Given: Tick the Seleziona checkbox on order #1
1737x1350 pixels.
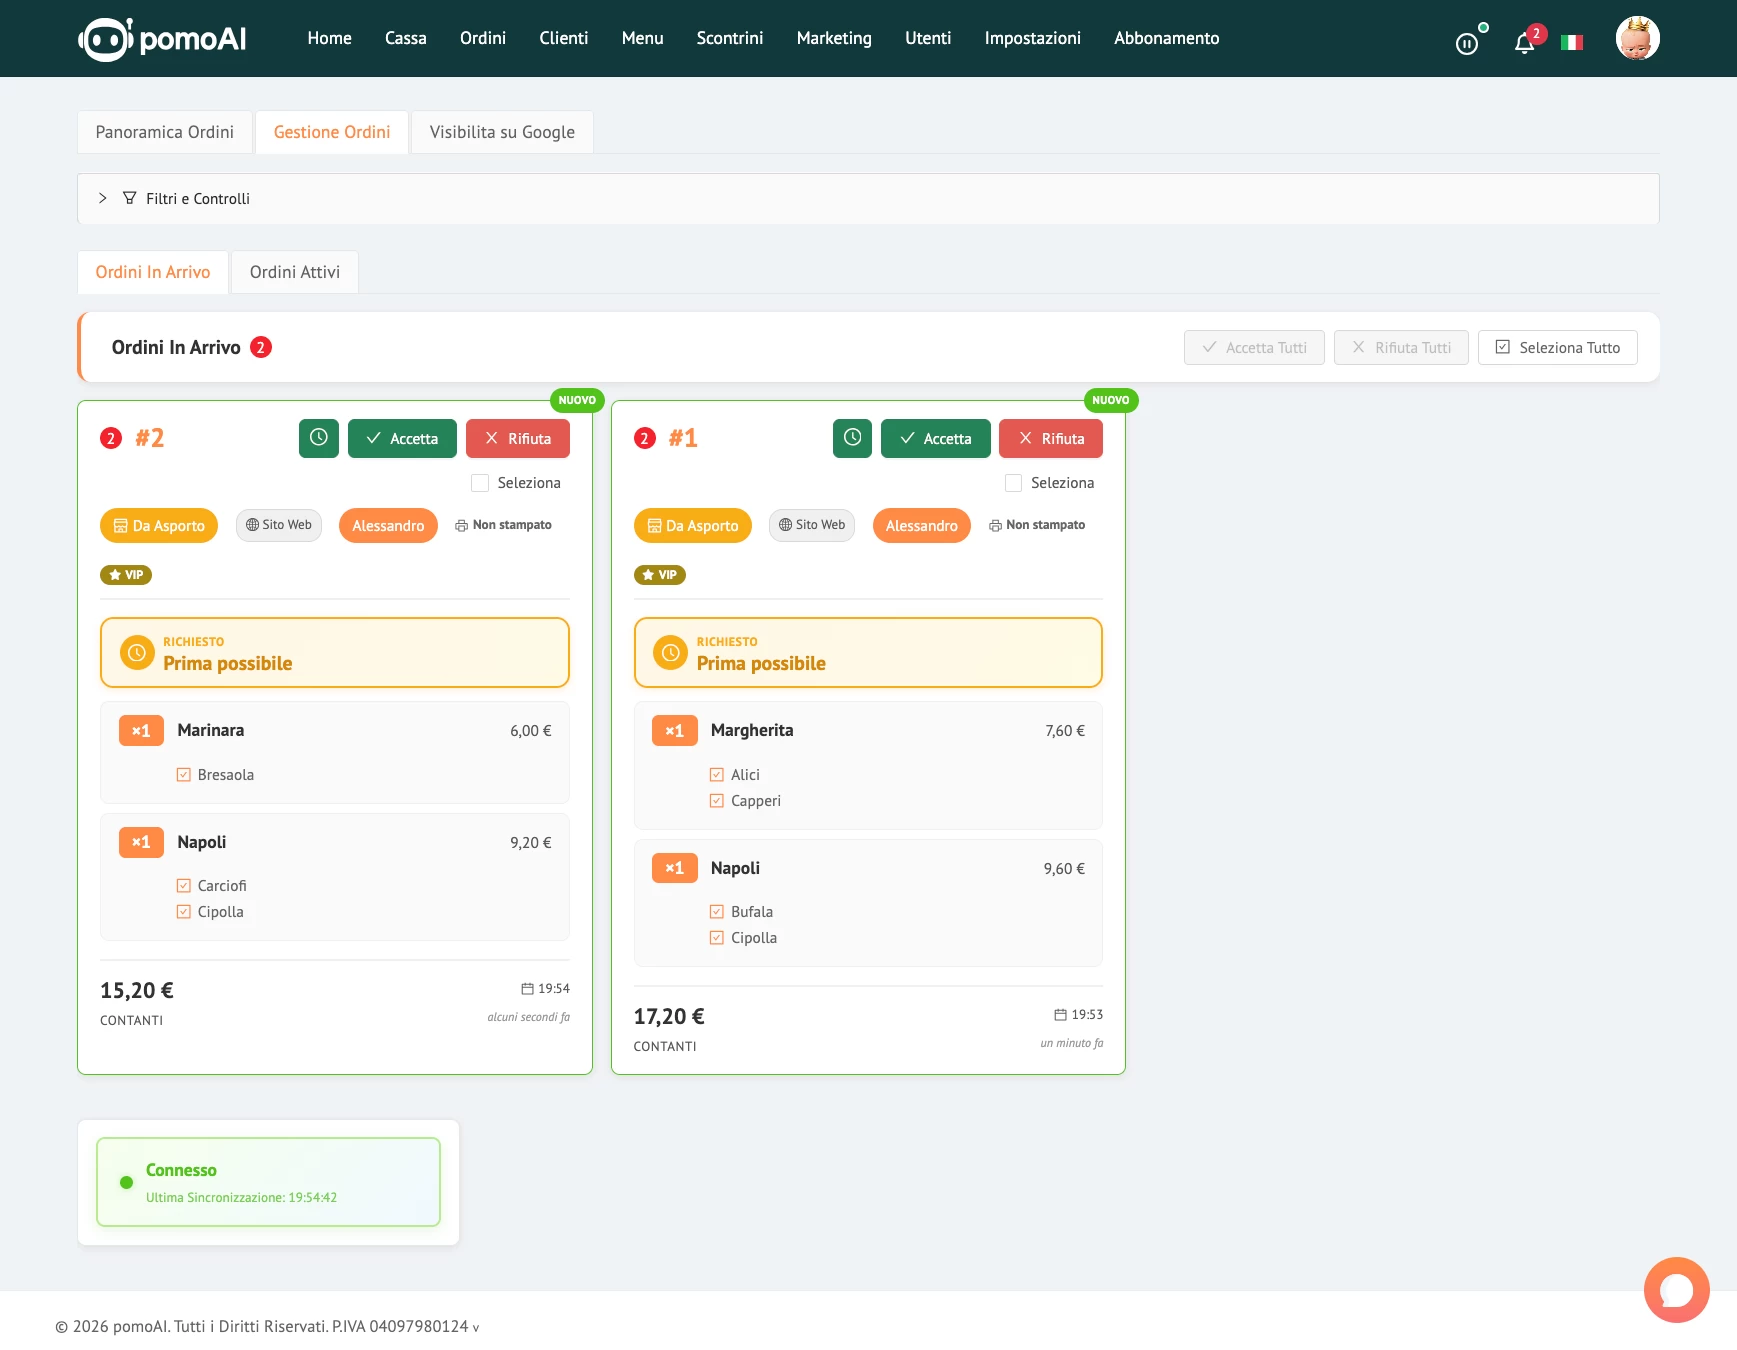Looking at the screenshot, I should (x=1013, y=483).
